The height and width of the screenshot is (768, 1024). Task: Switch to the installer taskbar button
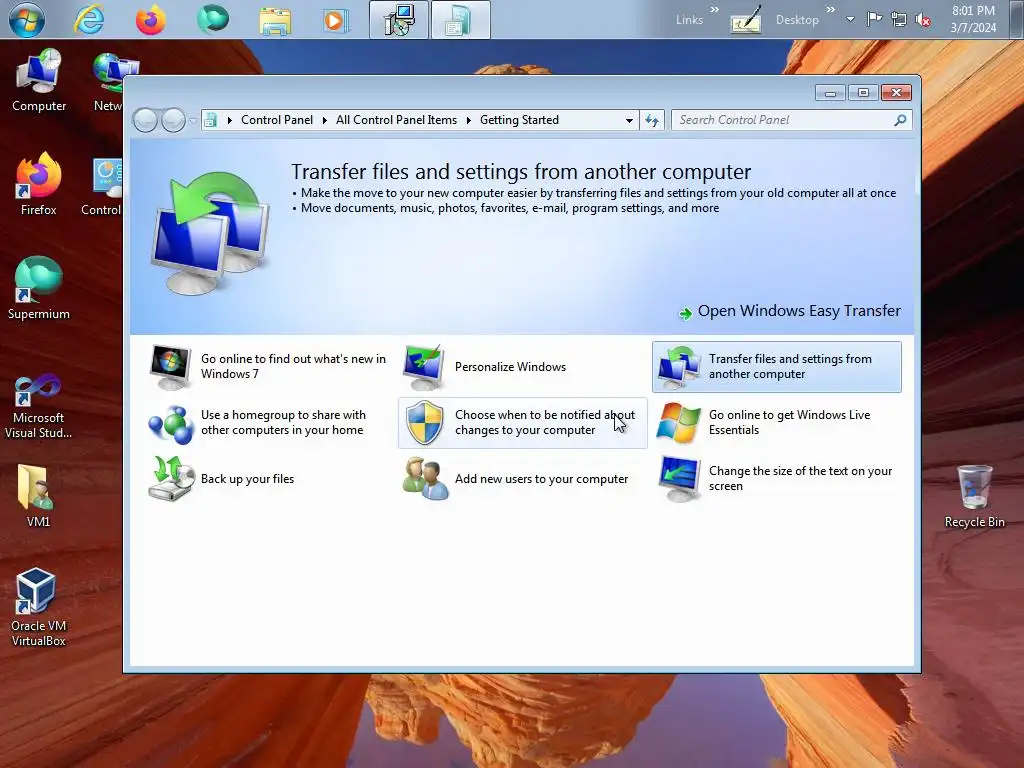399,20
